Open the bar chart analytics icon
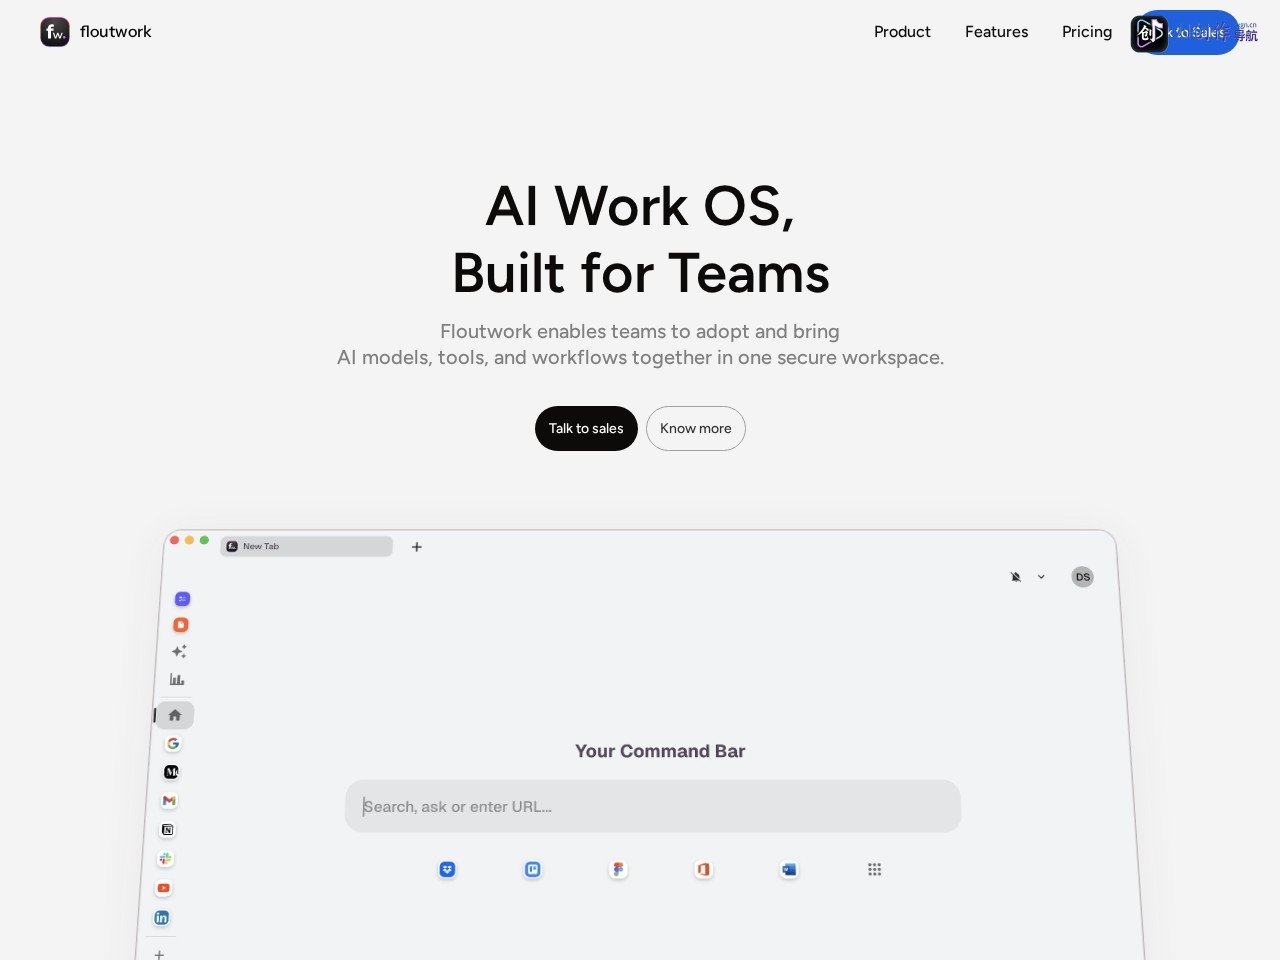Image resolution: width=1280 pixels, height=960 pixels. [177, 679]
